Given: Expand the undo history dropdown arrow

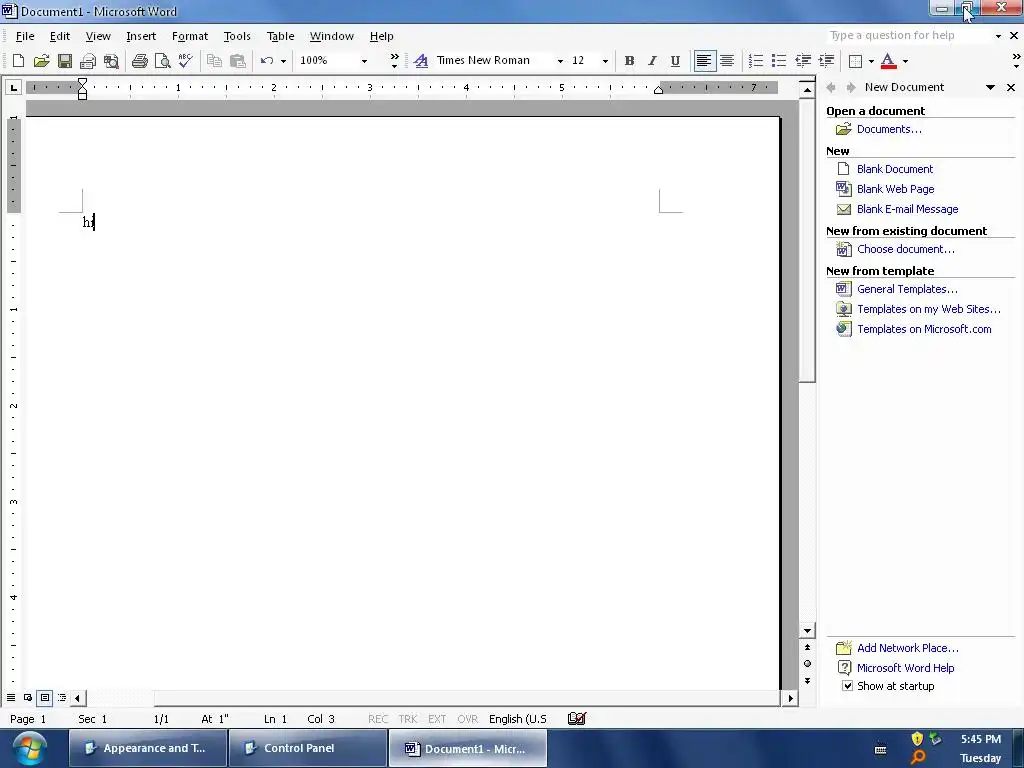Looking at the screenshot, I should [283, 61].
